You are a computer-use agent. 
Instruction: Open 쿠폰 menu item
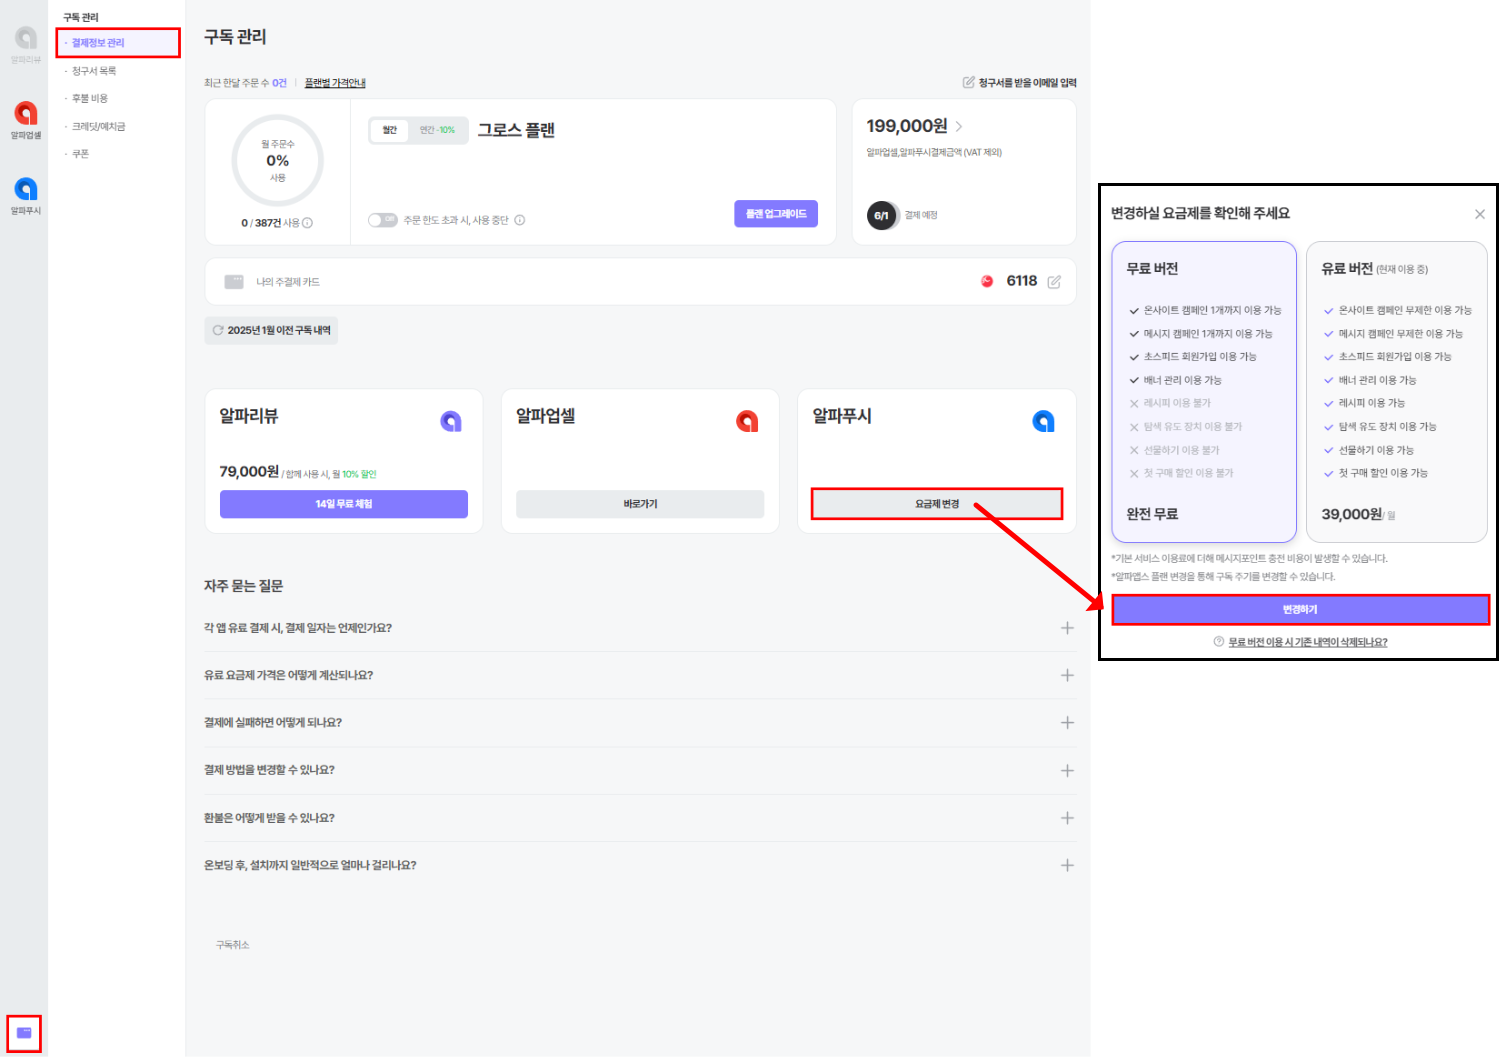coord(80,154)
